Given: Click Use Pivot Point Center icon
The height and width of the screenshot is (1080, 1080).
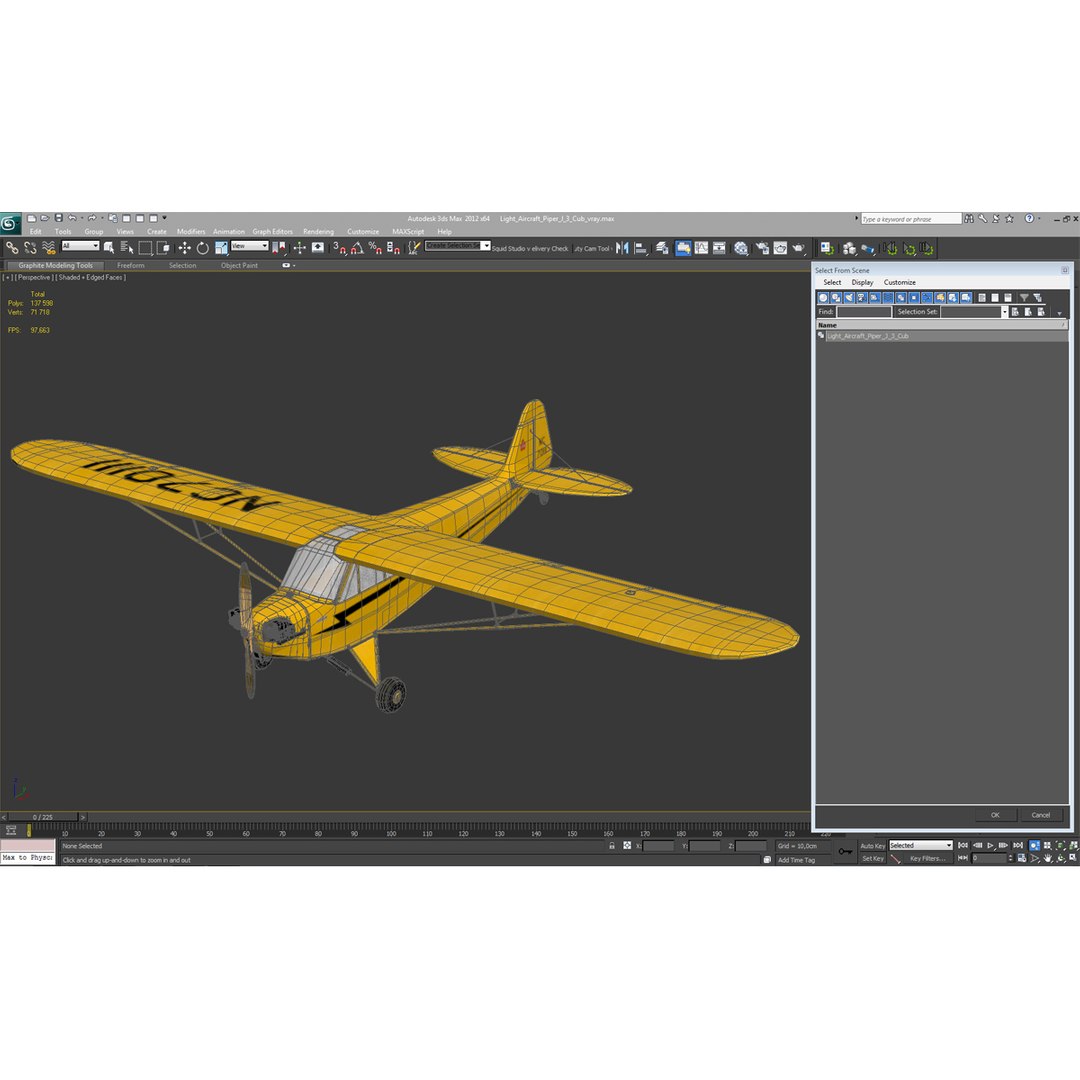Looking at the screenshot, I should click(279, 248).
